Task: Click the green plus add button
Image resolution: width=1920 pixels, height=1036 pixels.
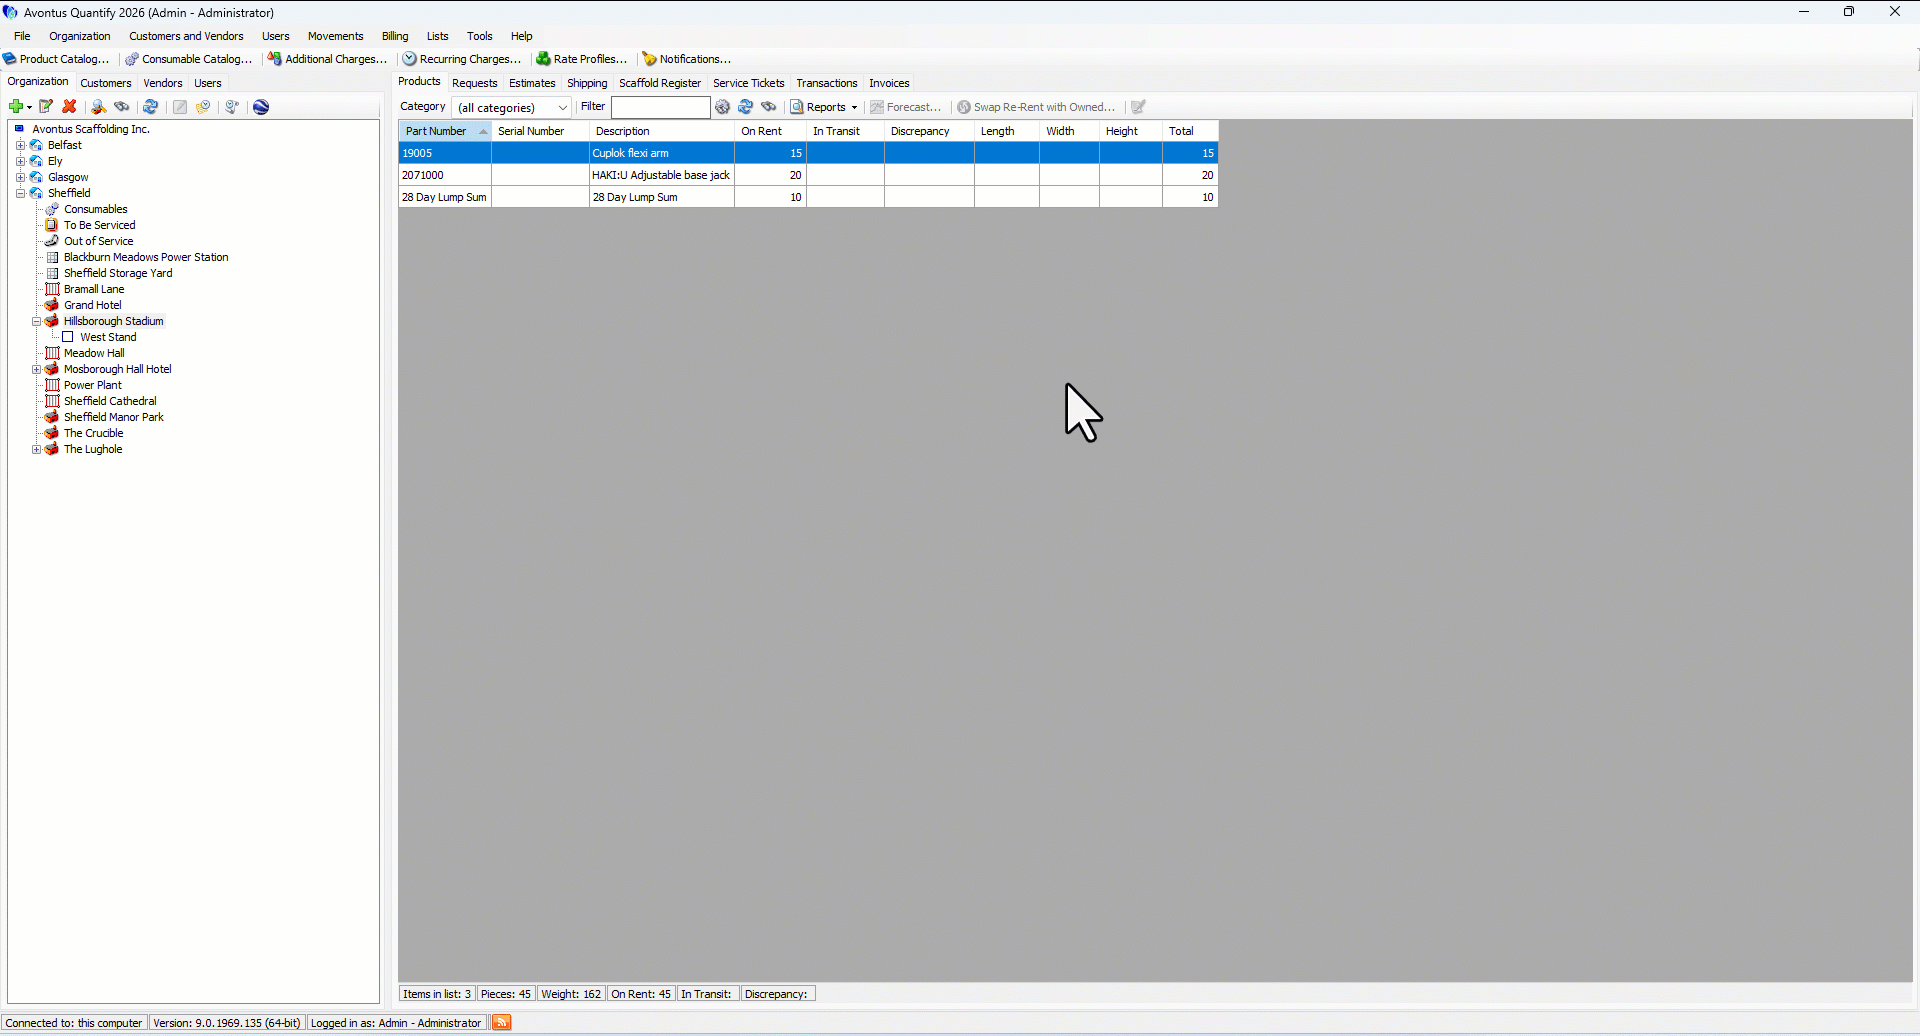Action: 16,107
